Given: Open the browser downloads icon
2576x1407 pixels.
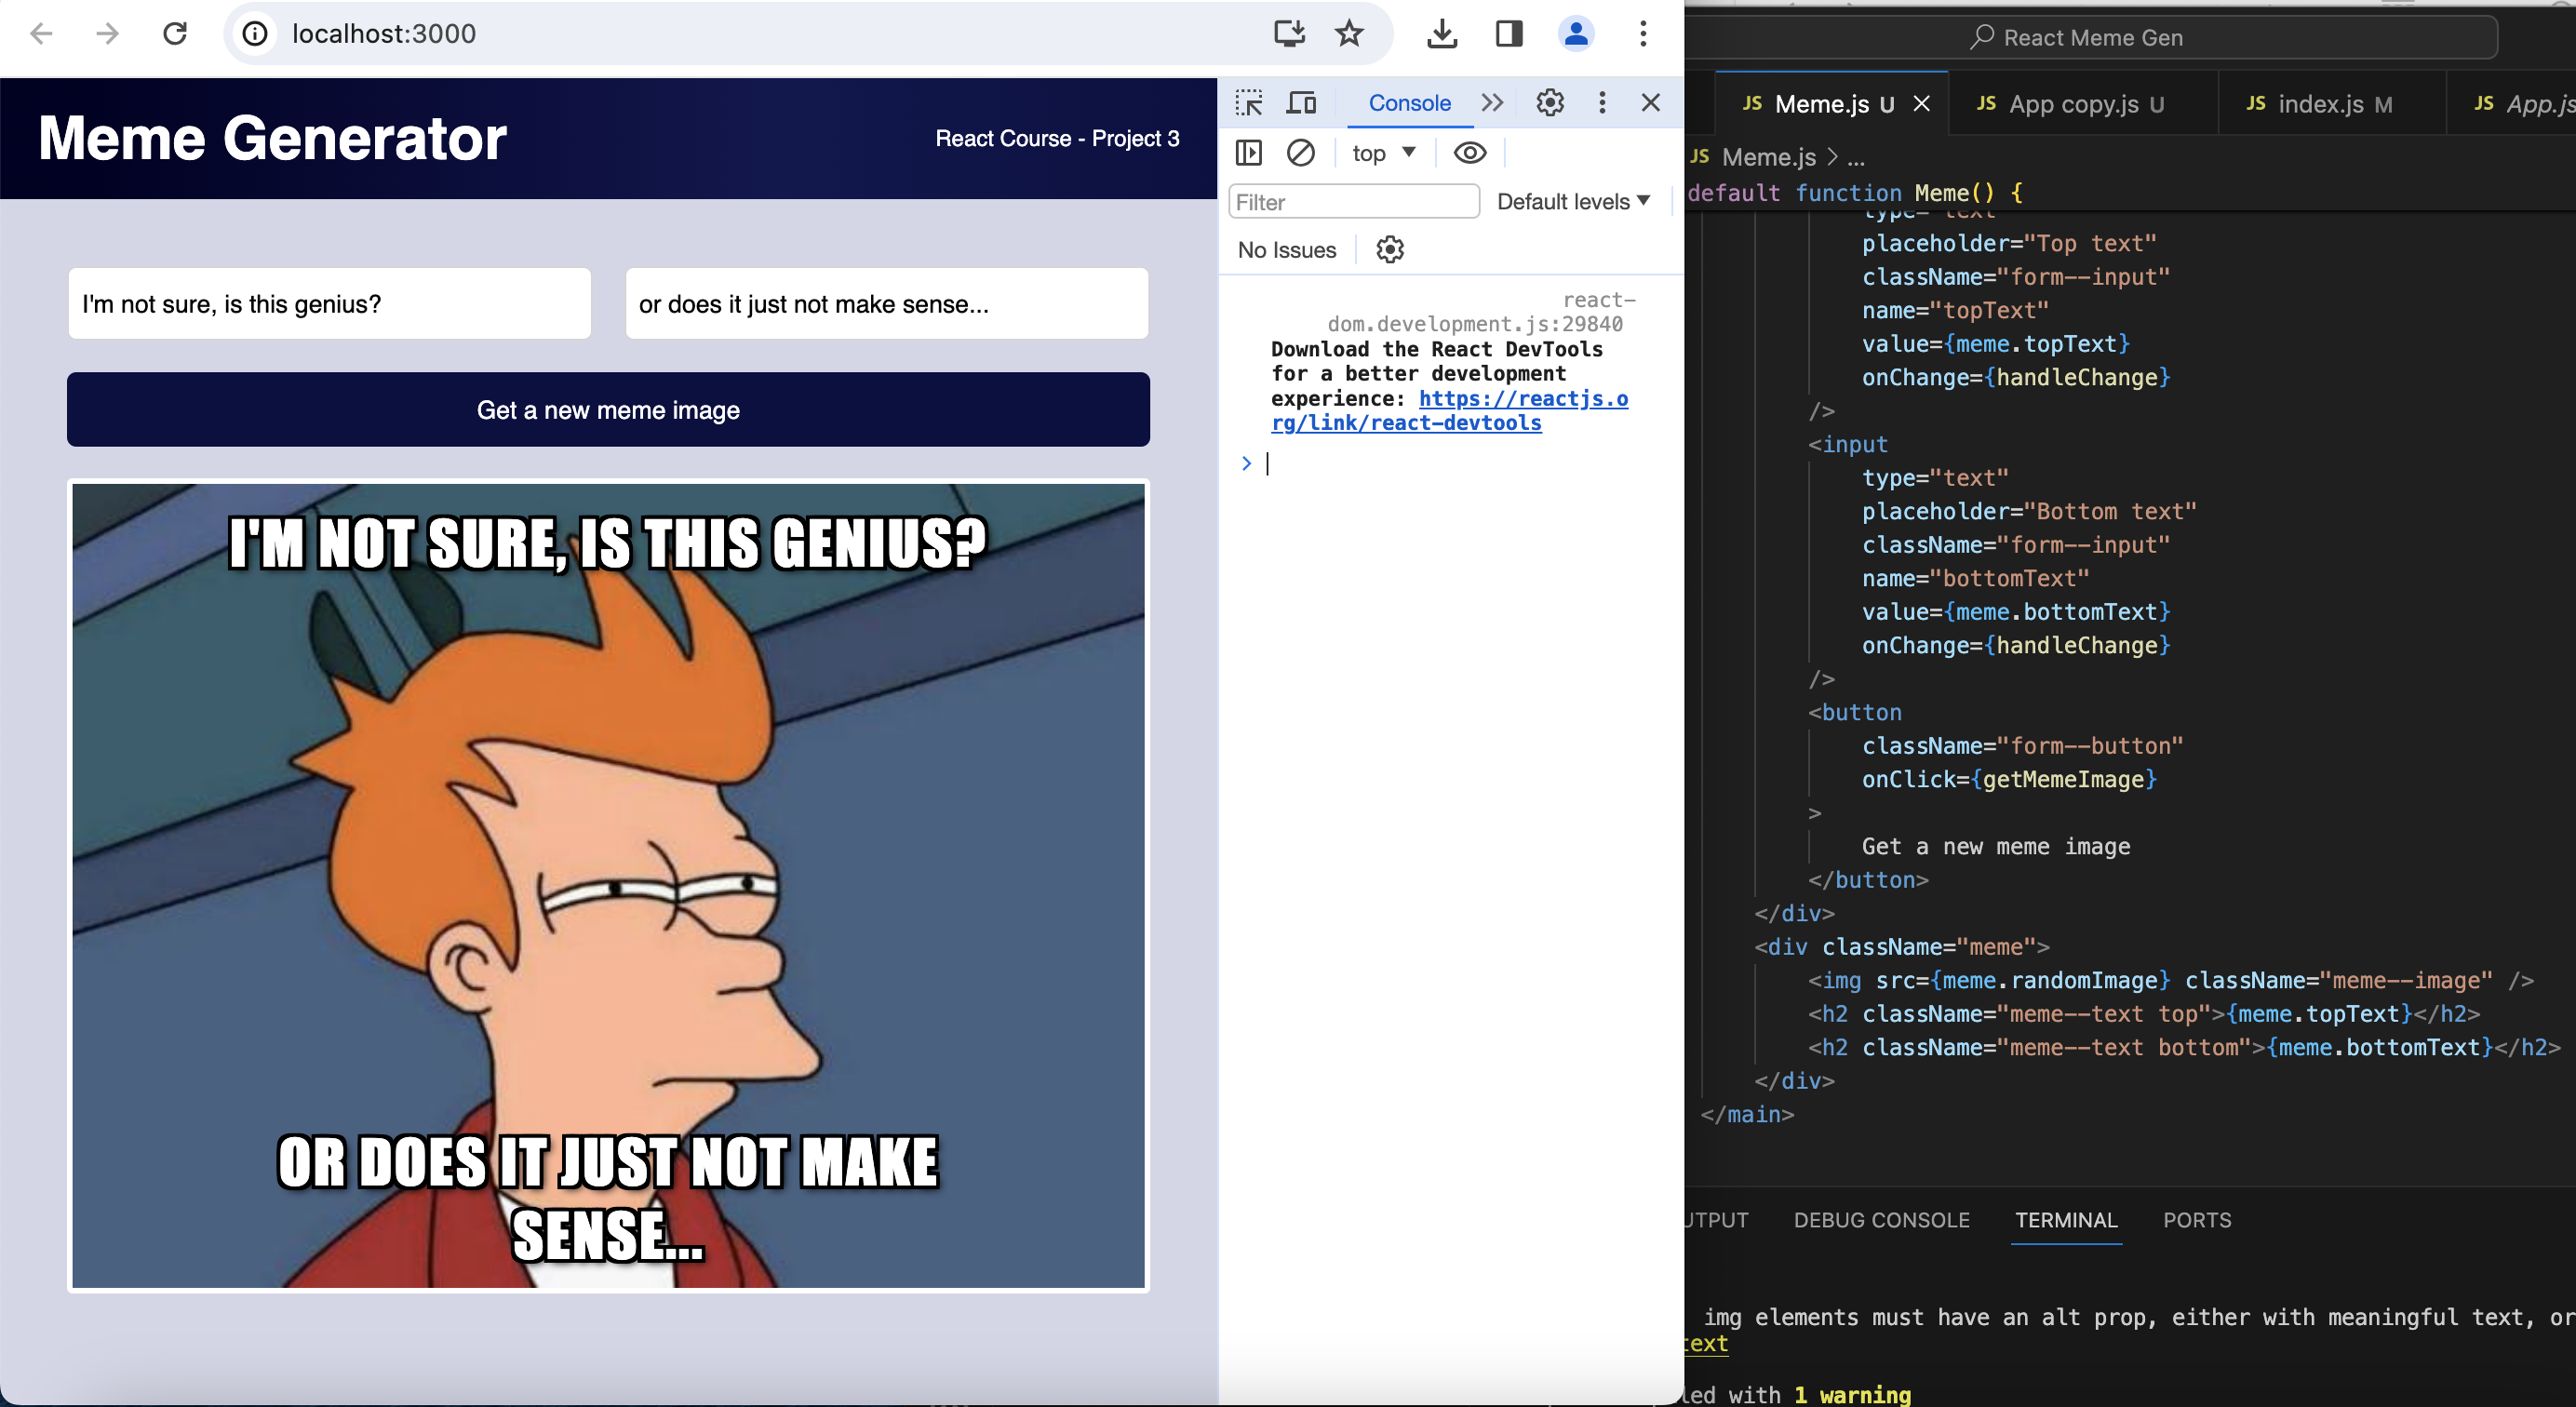Looking at the screenshot, I should pyautogui.click(x=1441, y=34).
